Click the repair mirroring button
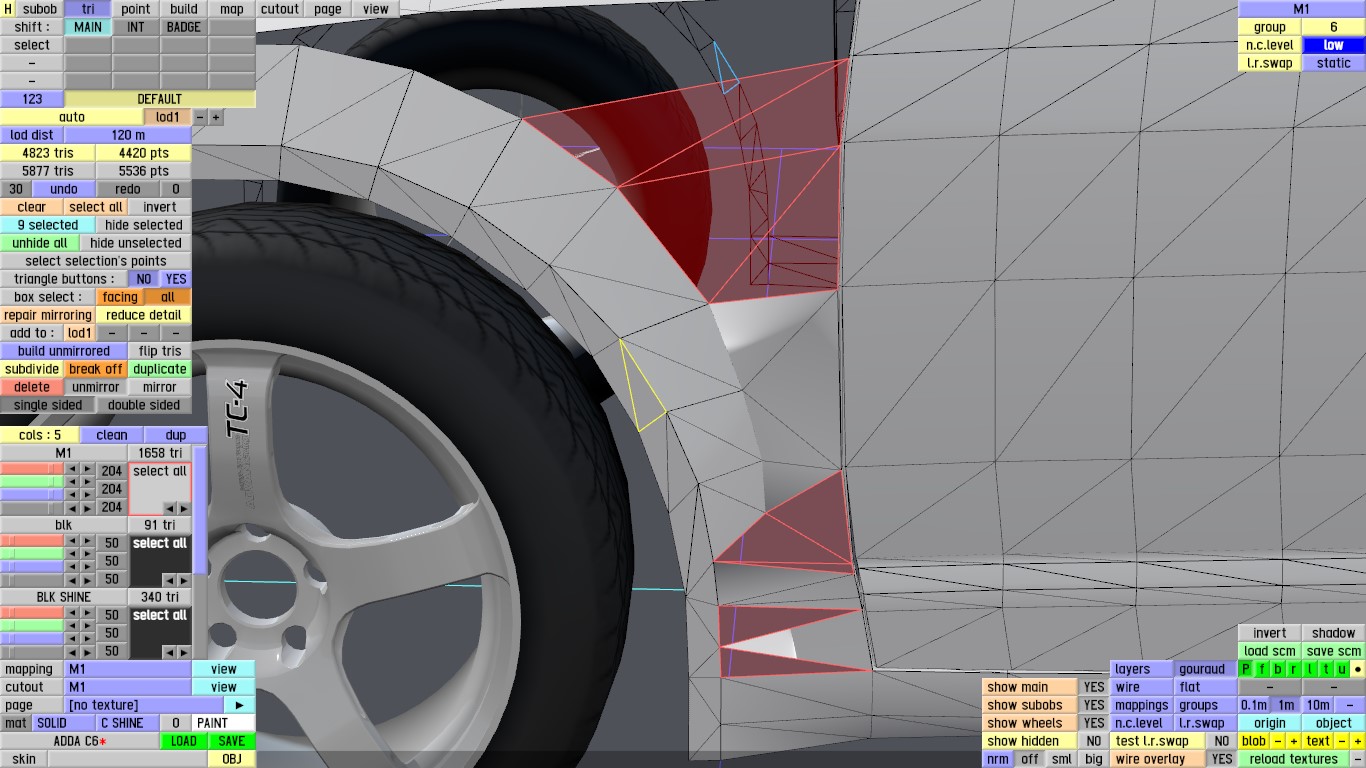 48,315
